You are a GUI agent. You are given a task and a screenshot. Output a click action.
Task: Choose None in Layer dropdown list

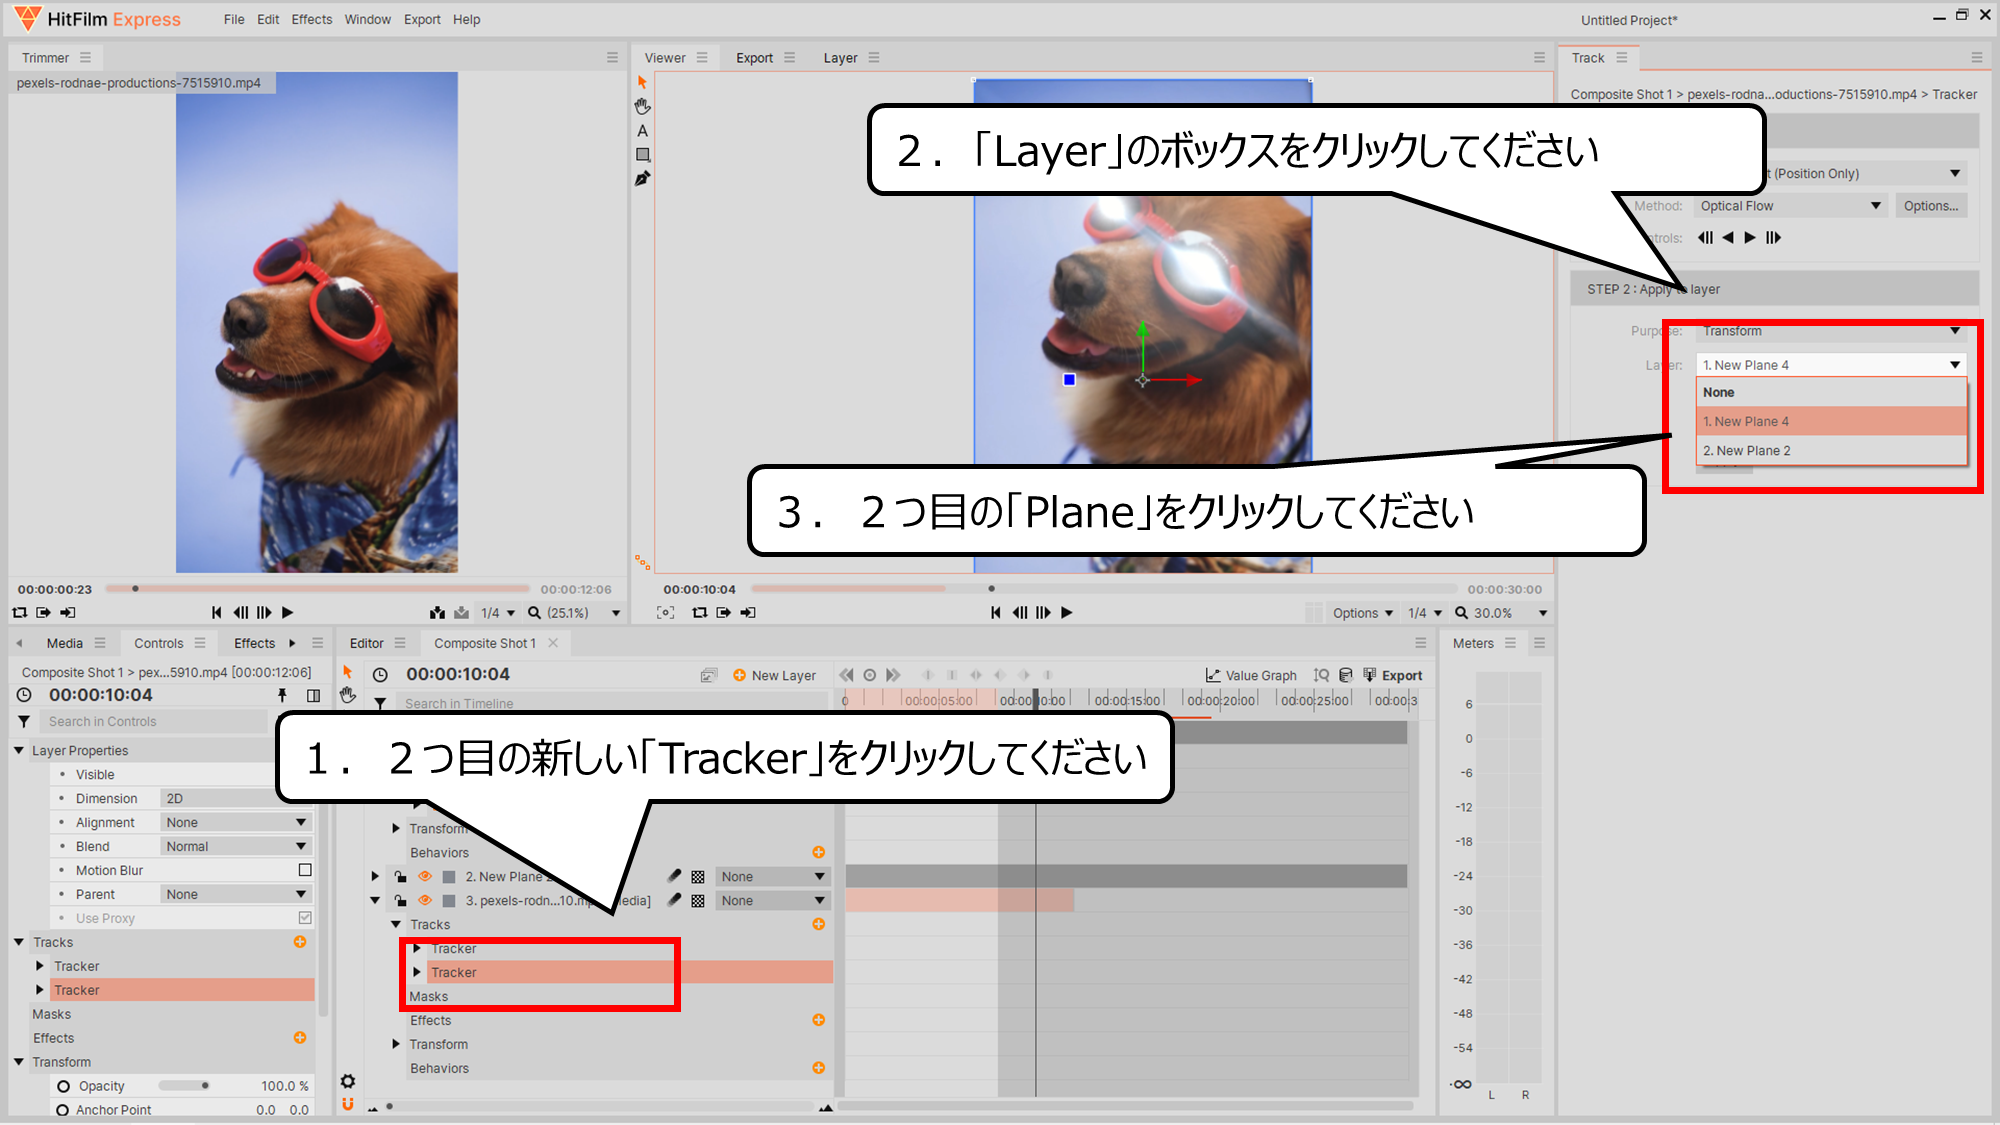pyautogui.click(x=1831, y=392)
